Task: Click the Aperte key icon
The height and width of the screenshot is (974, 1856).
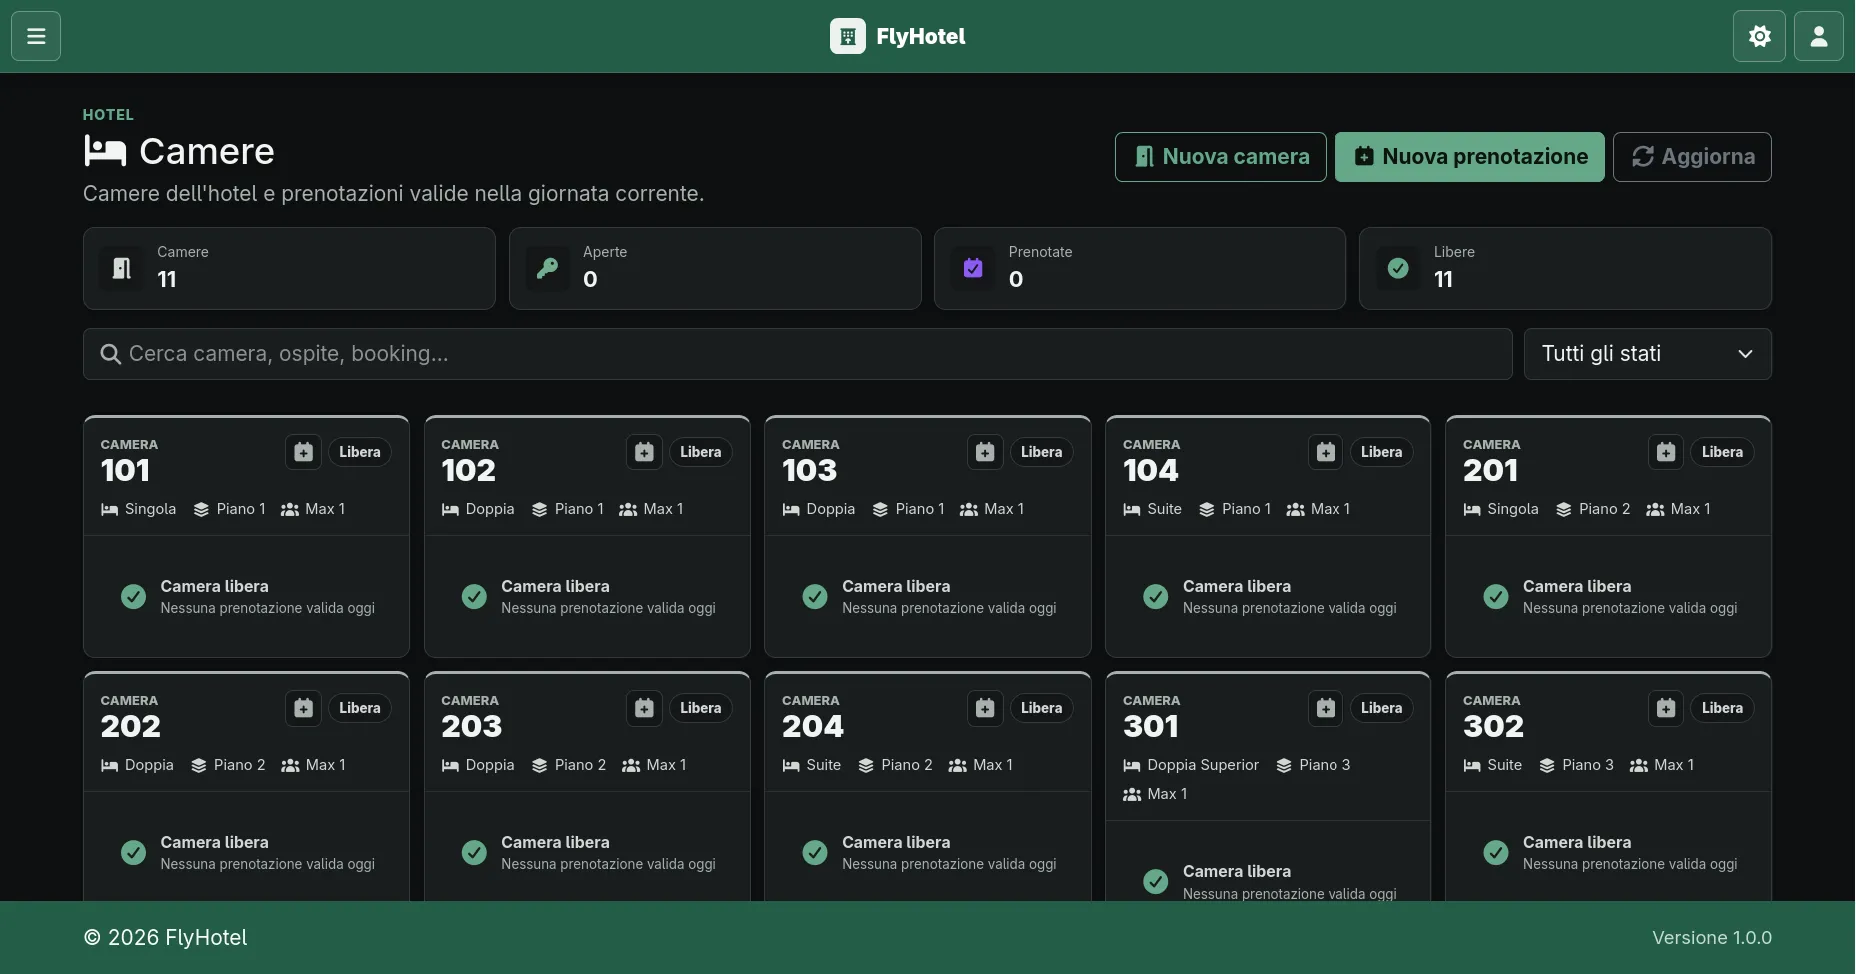Action: pyautogui.click(x=548, y=268)
